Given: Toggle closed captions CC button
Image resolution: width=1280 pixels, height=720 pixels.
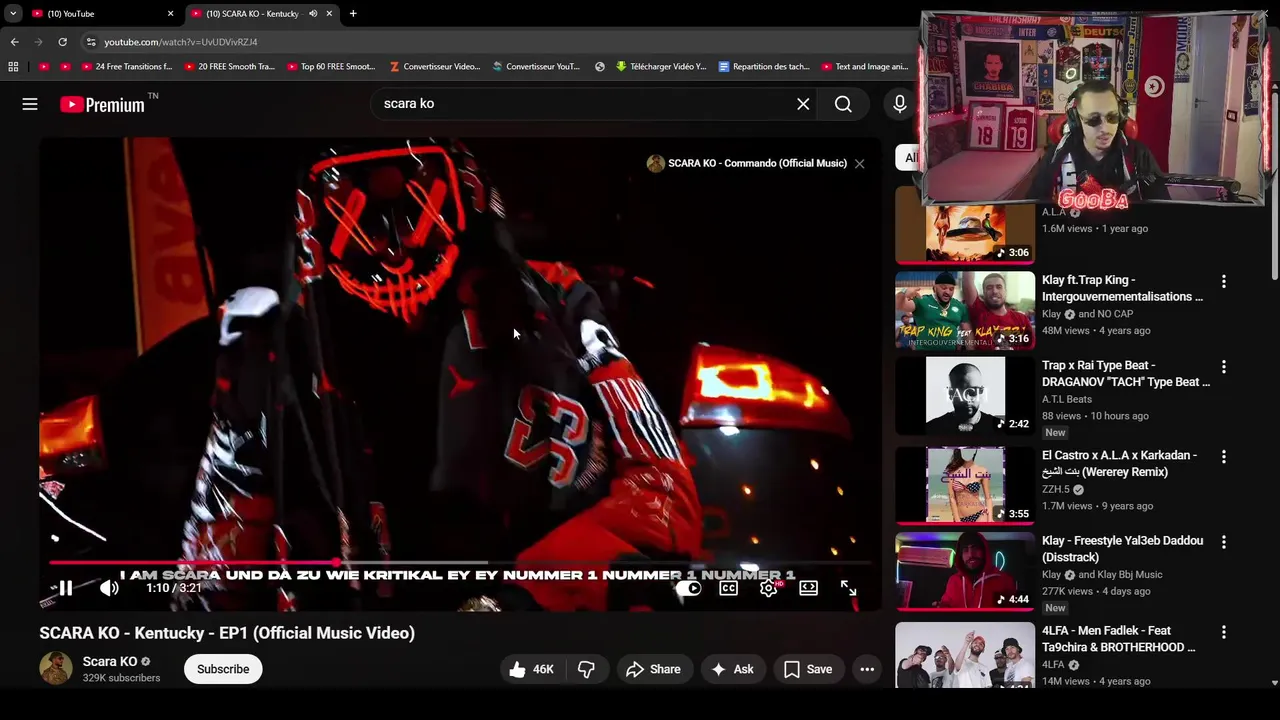Looking at the screenshot, I should pyautogui.click(x=729, y=588).
